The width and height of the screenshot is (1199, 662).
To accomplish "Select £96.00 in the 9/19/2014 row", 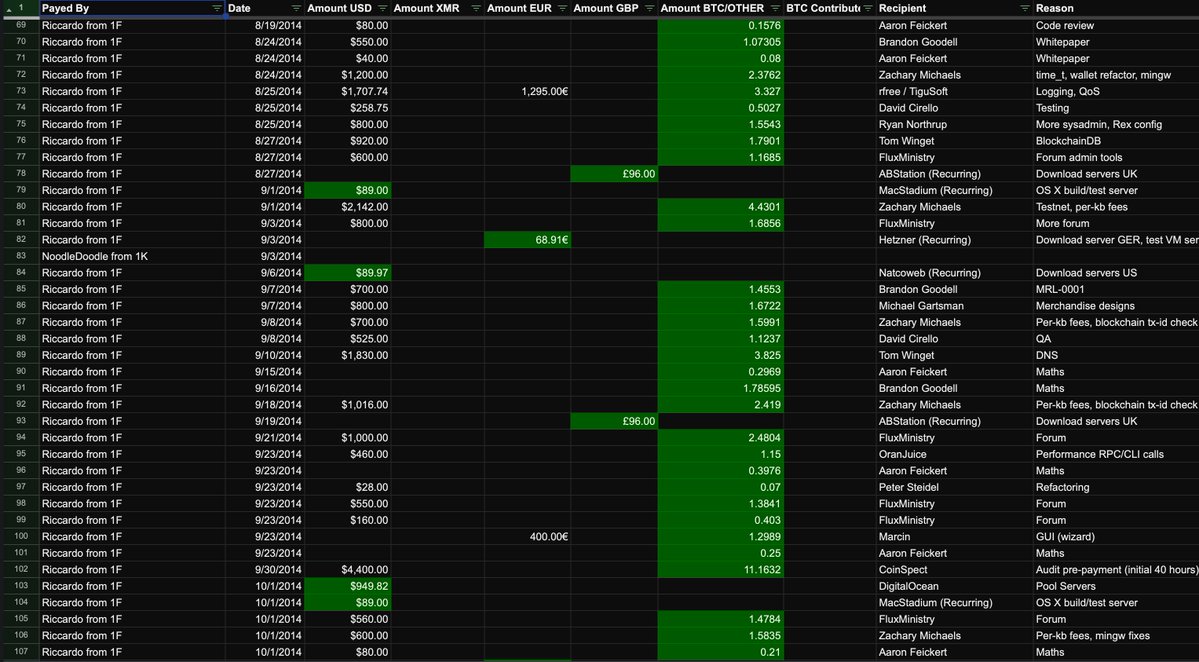I will (x=614, y=421).
